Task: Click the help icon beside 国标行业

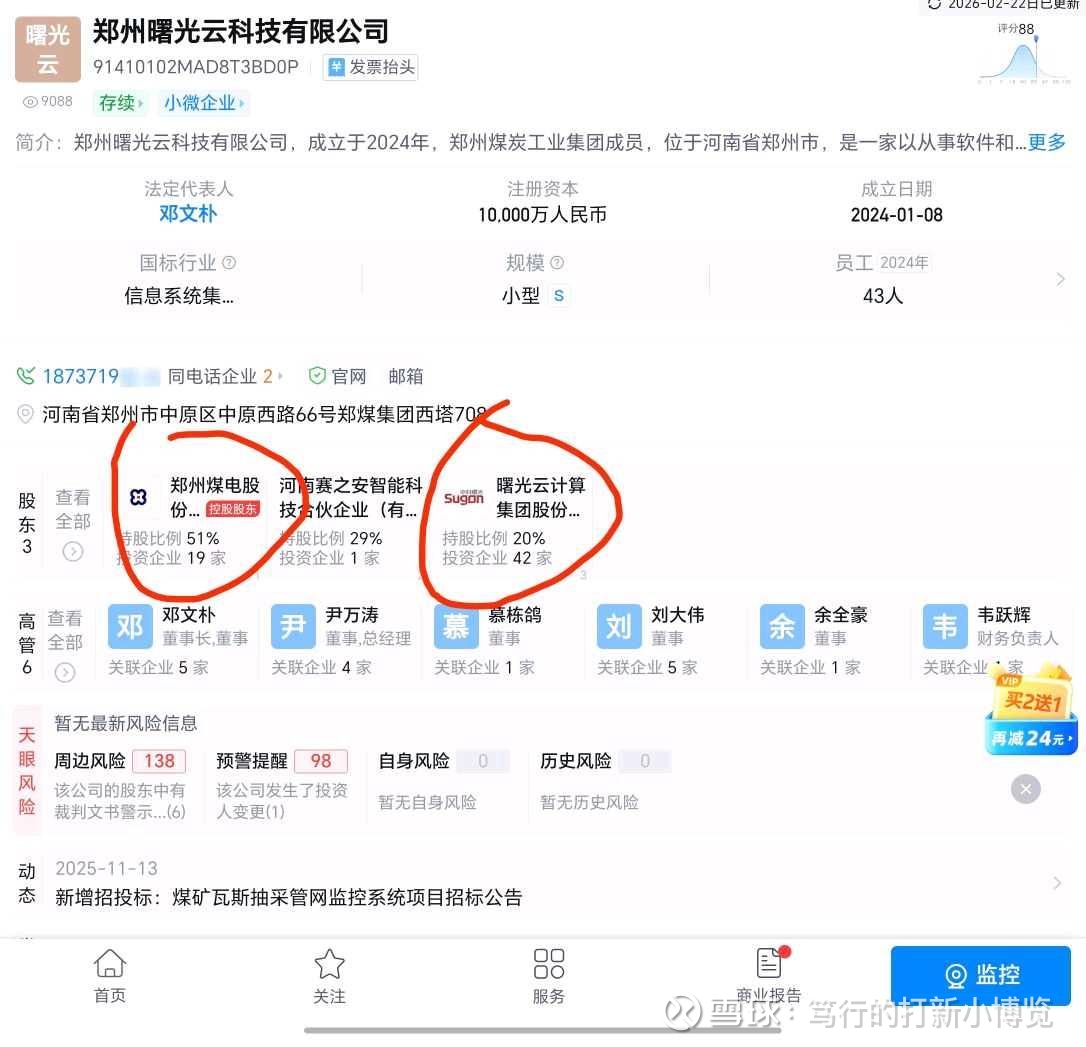Action: coord(229,262)
